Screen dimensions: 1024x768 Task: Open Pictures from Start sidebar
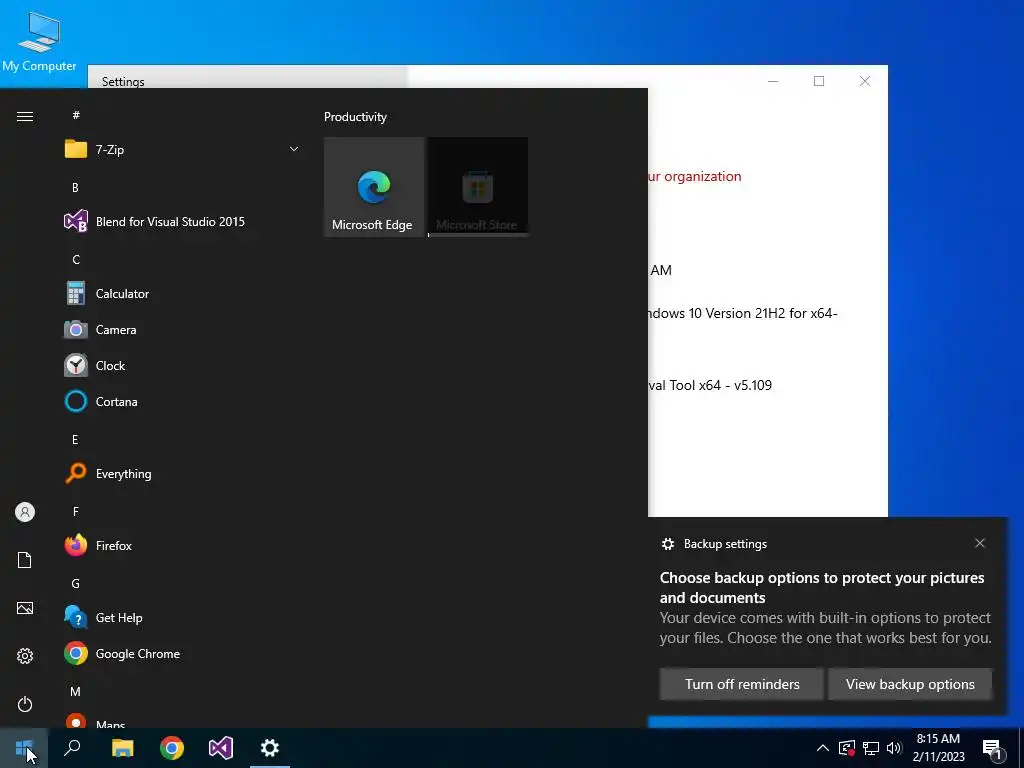click(25, 608)
